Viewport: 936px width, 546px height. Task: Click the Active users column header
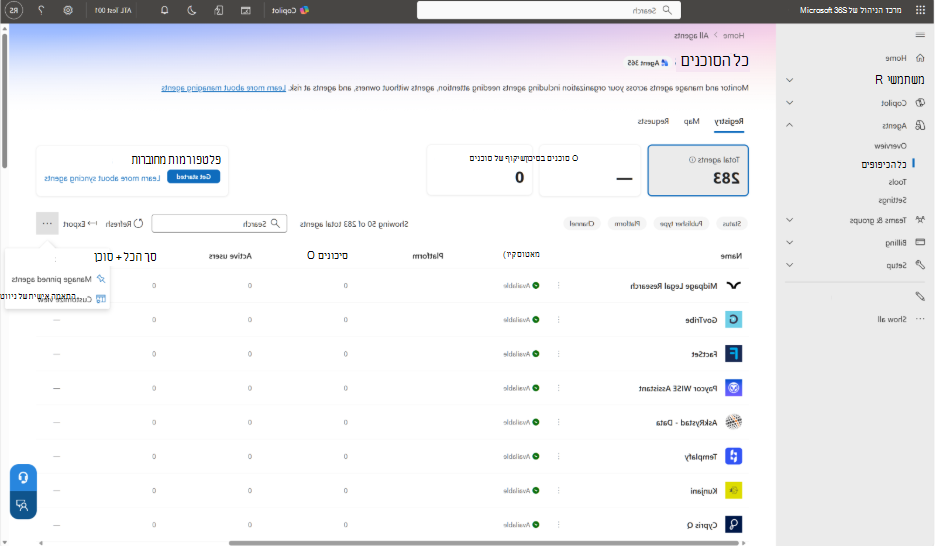[230, 256]
